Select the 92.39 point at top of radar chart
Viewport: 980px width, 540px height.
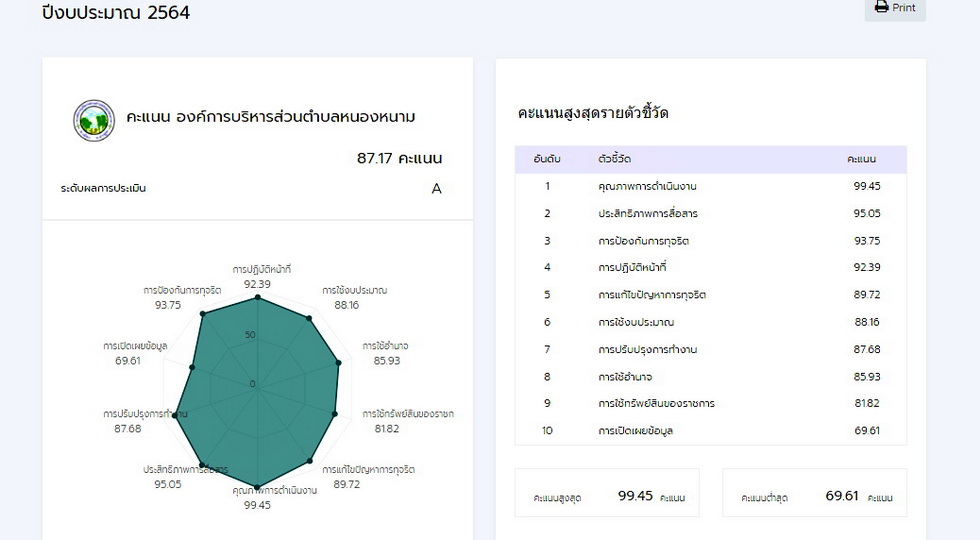tap(258, 299)
